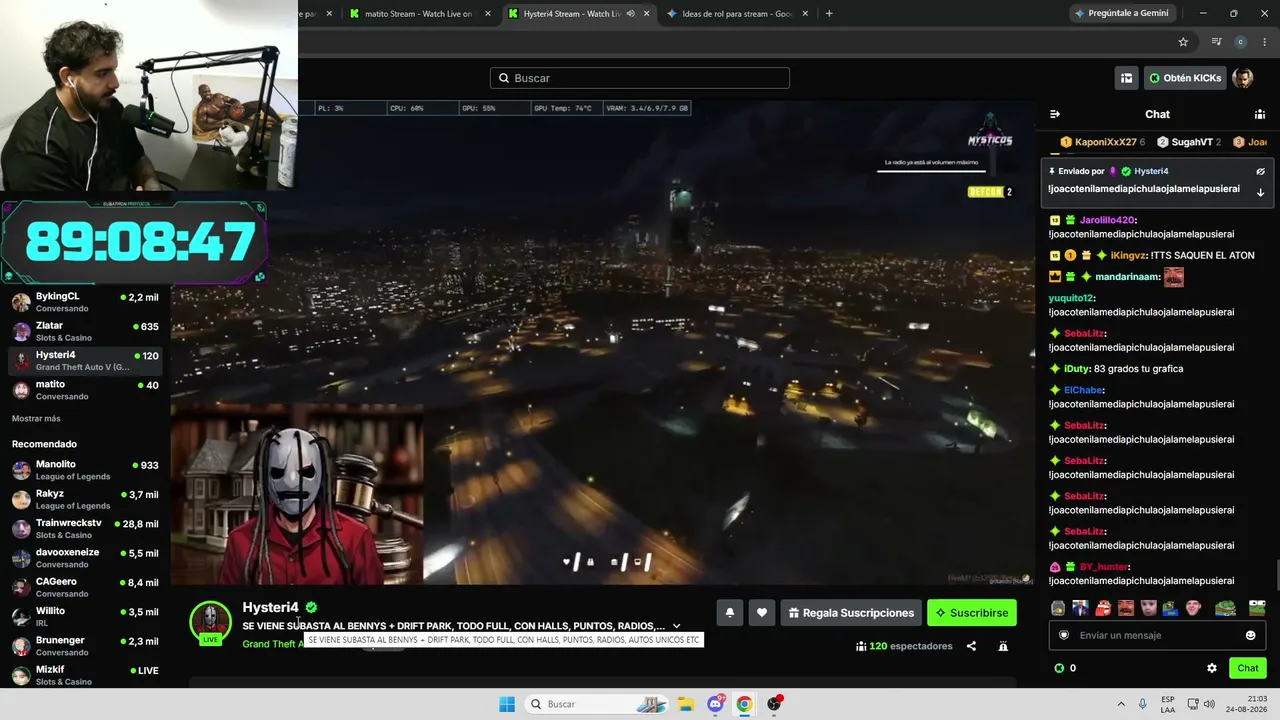Open the user profile avatar menu
The image size is (1280, 720).
tap(1243, 78)
